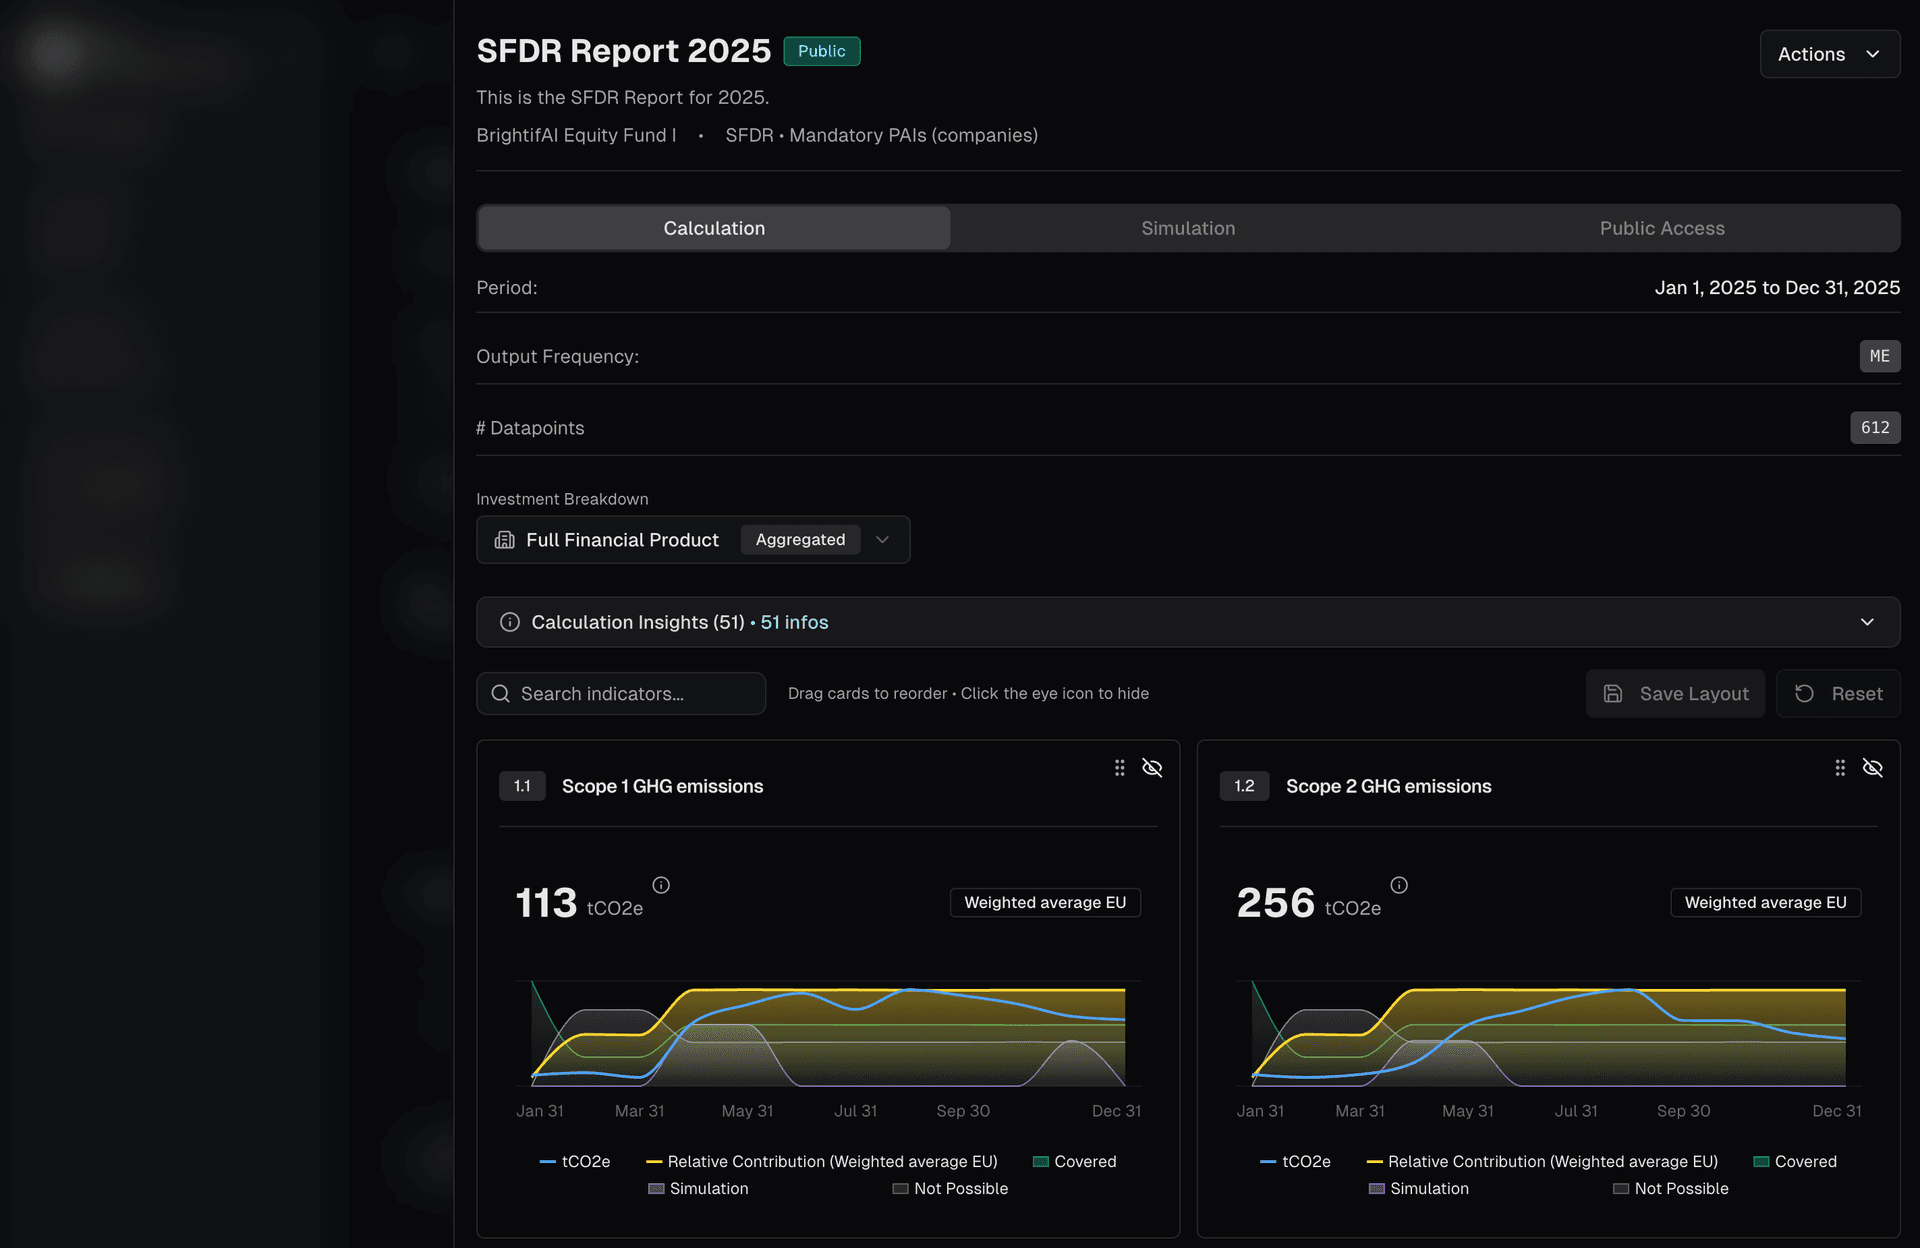This screenshot has width=1920, height=1248.
Task: Click the info icon beside 113 tCO2e
Action: click(x=661, y=884)
